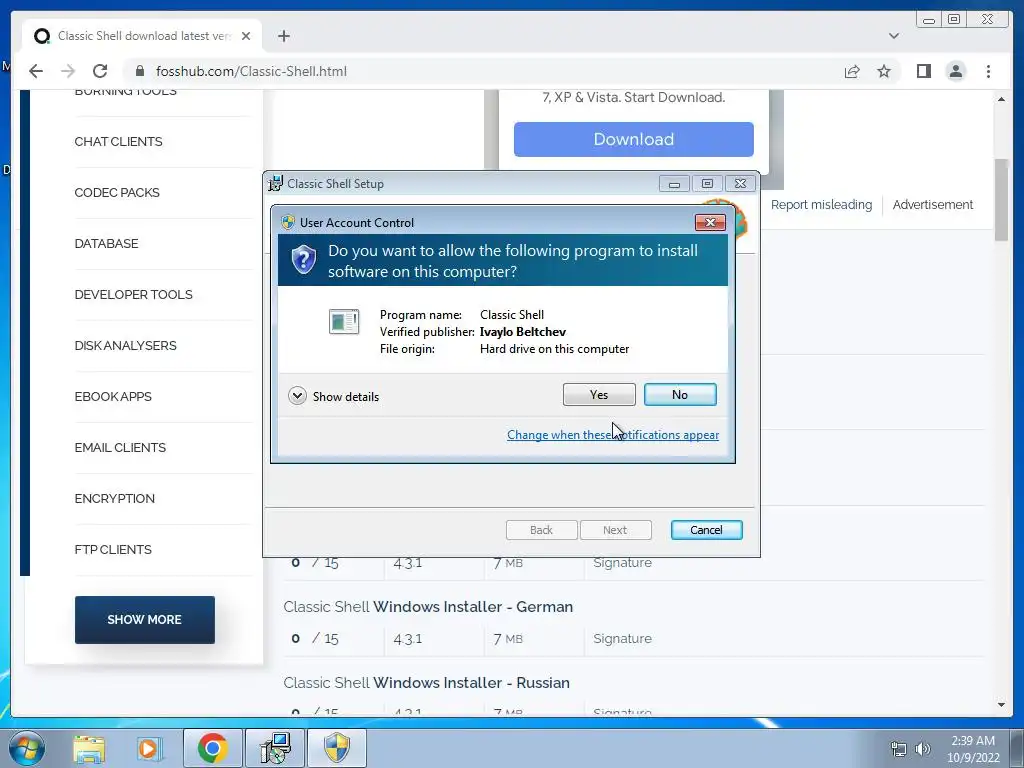This screenshot has height=768, width=1024.
Task: Open CHAT CLIENTS category
Action: (x=118, y=142)
